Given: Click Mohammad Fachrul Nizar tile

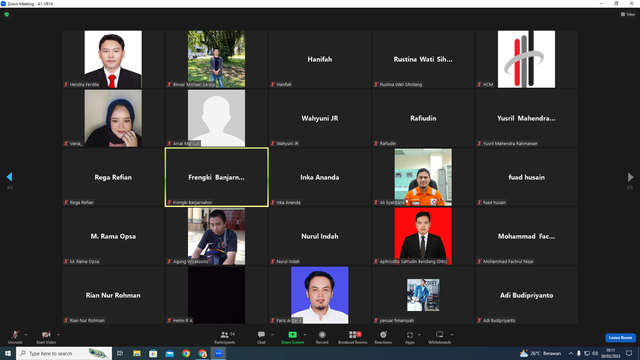Looking at the screenshot, I should point(526,236).
